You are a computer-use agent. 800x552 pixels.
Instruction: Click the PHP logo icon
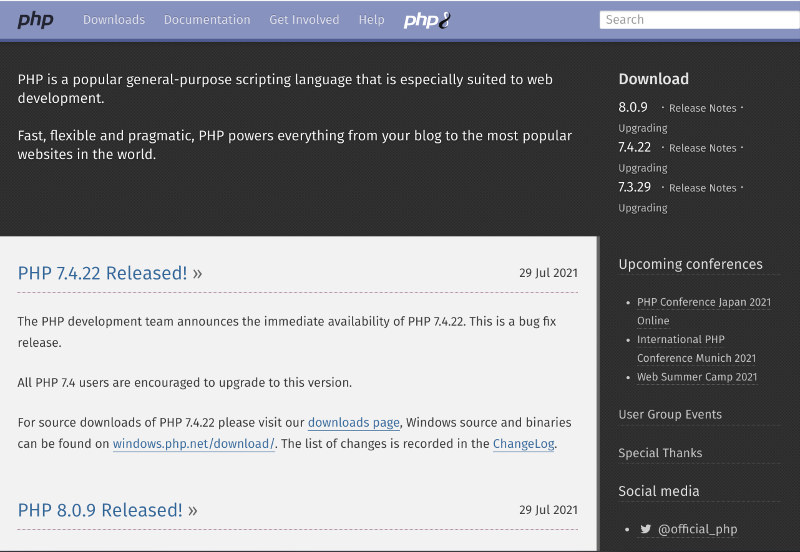pos(36,20)
